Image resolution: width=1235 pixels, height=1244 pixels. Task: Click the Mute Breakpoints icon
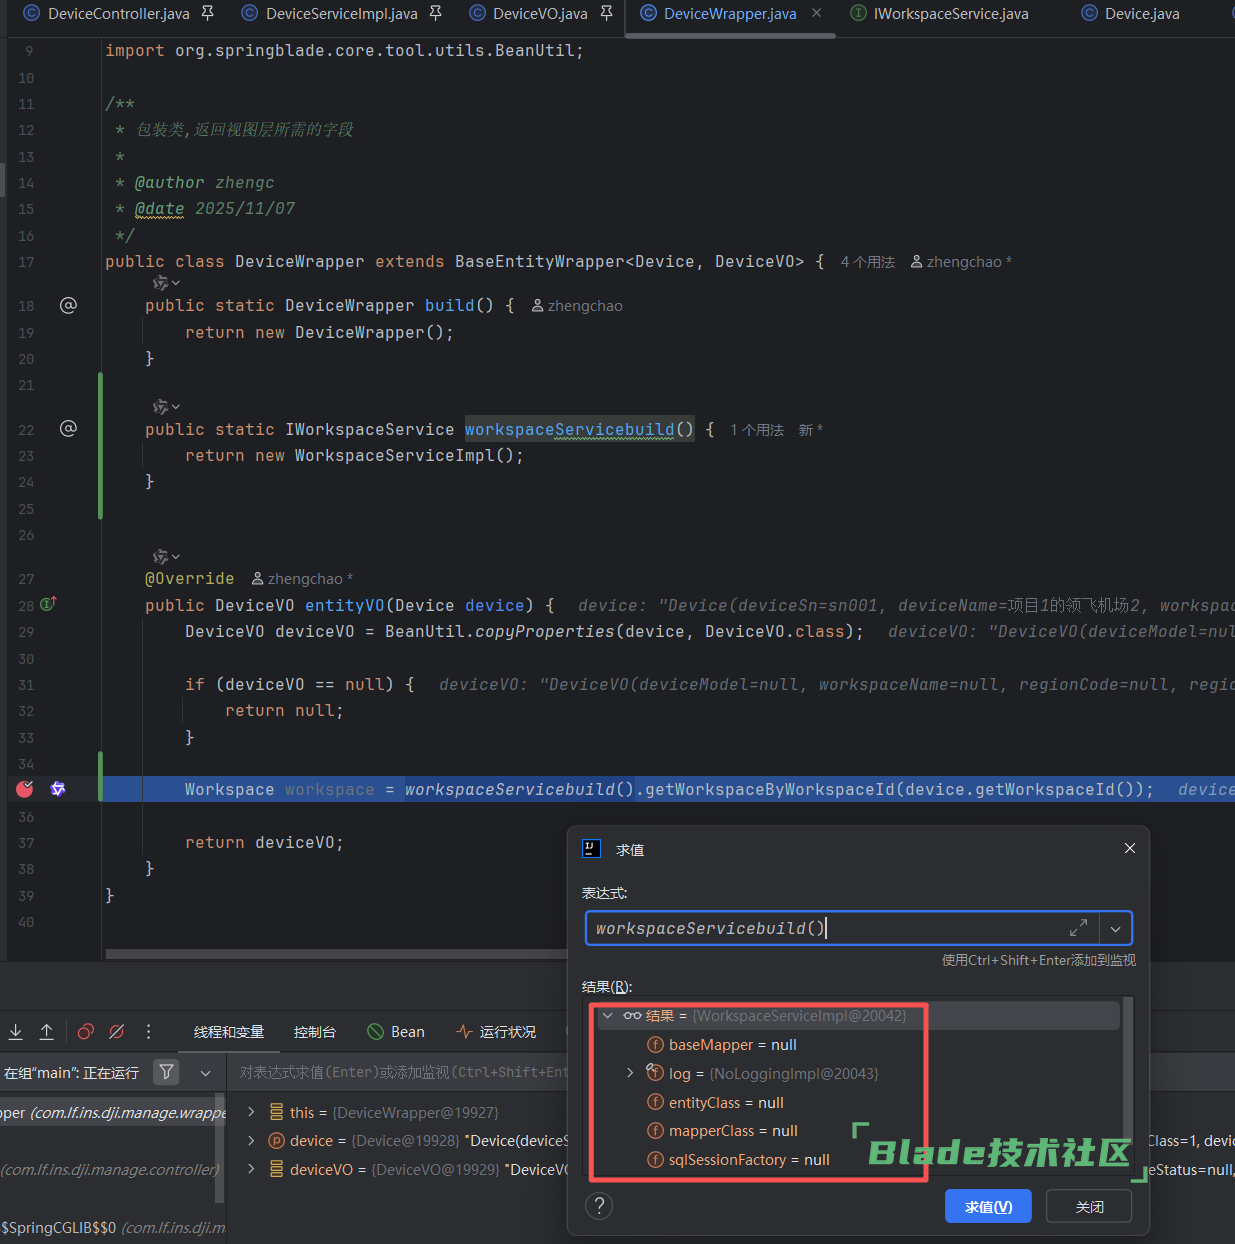[x=117, y=1032]
